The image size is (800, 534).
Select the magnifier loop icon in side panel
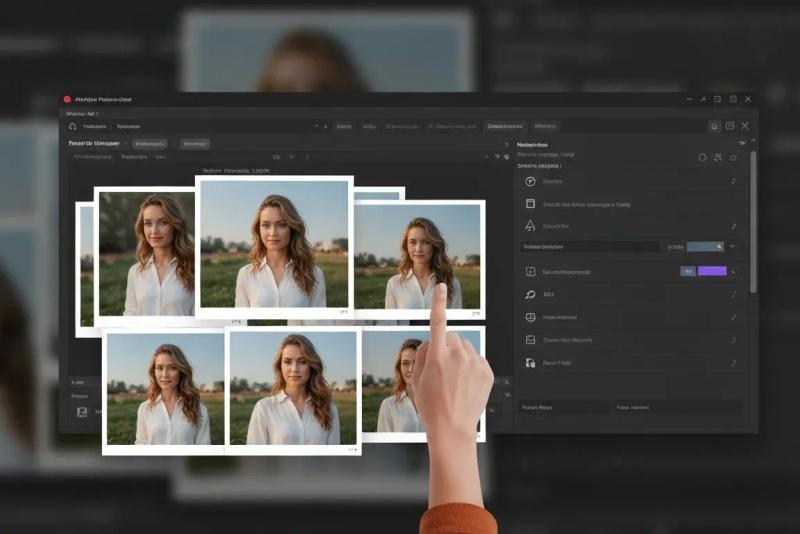531,294
